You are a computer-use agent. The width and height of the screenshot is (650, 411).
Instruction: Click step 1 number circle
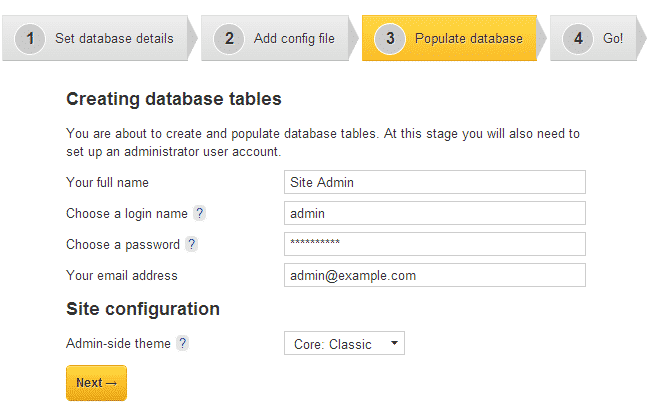tap(30, 39)
